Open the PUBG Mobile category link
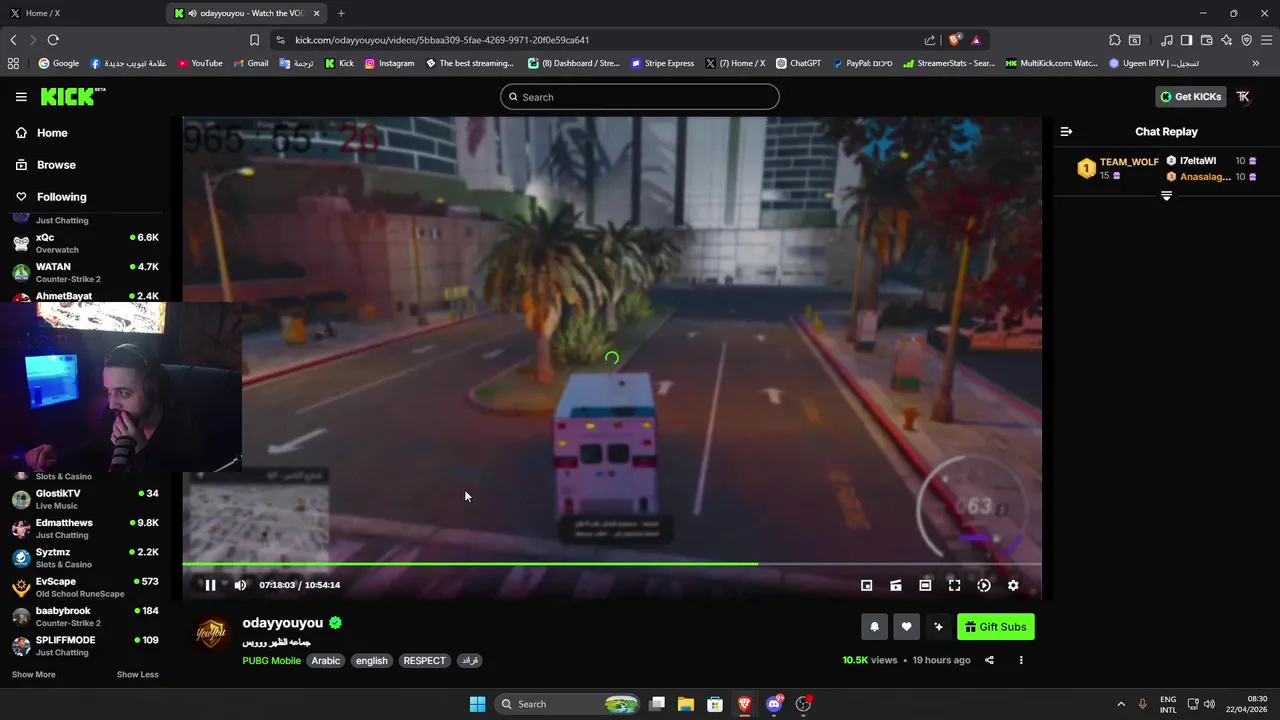 [271, 661]
